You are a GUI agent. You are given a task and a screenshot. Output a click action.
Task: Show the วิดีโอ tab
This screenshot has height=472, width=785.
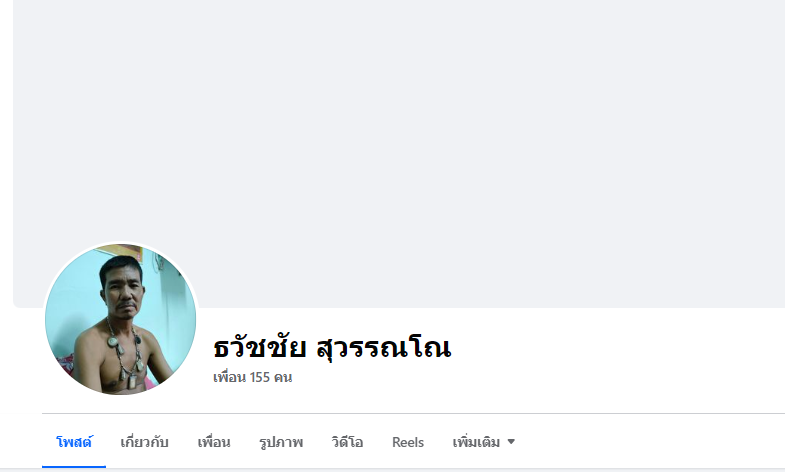(x=347, y=442)
